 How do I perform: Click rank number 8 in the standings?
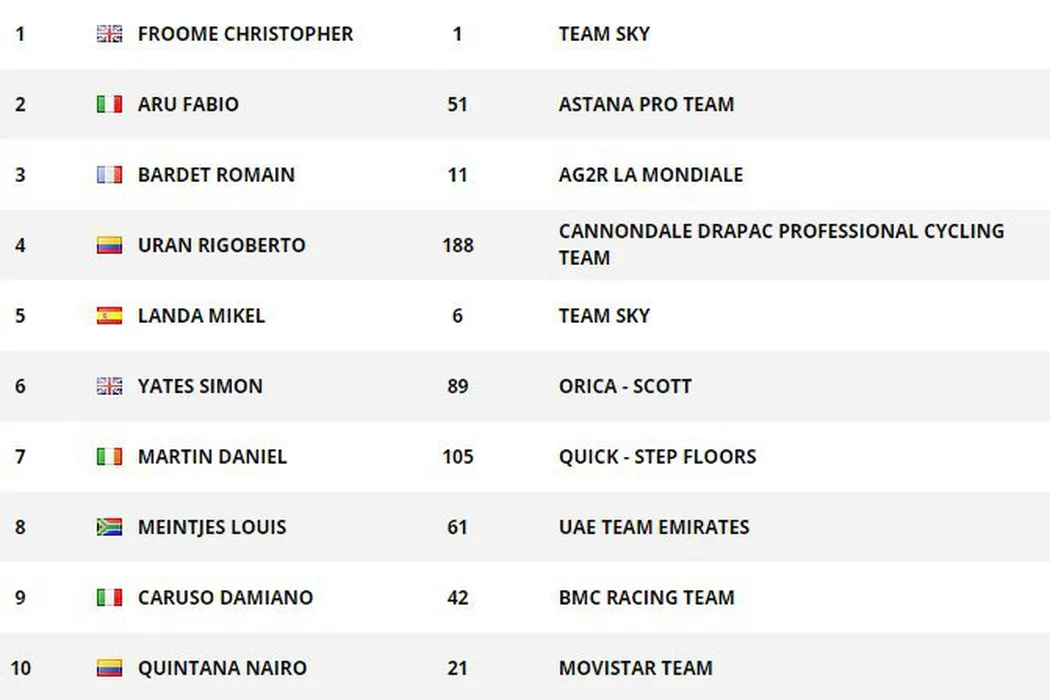tap(20, 527)
